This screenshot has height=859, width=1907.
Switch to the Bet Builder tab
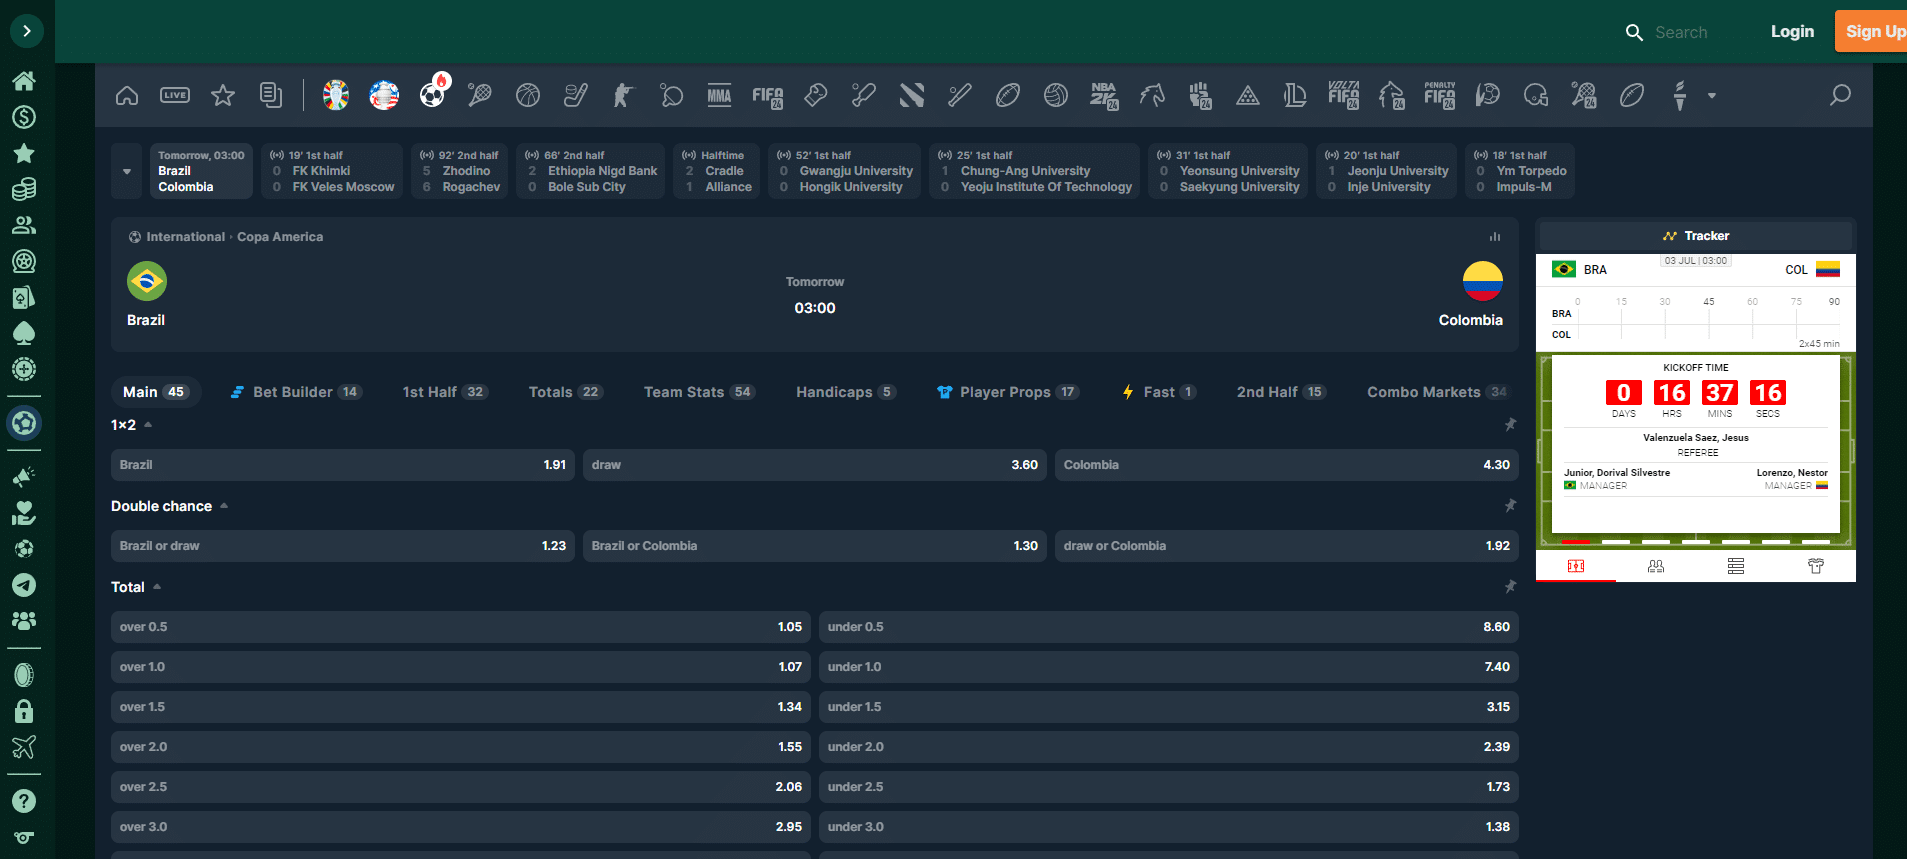[296, 392]
